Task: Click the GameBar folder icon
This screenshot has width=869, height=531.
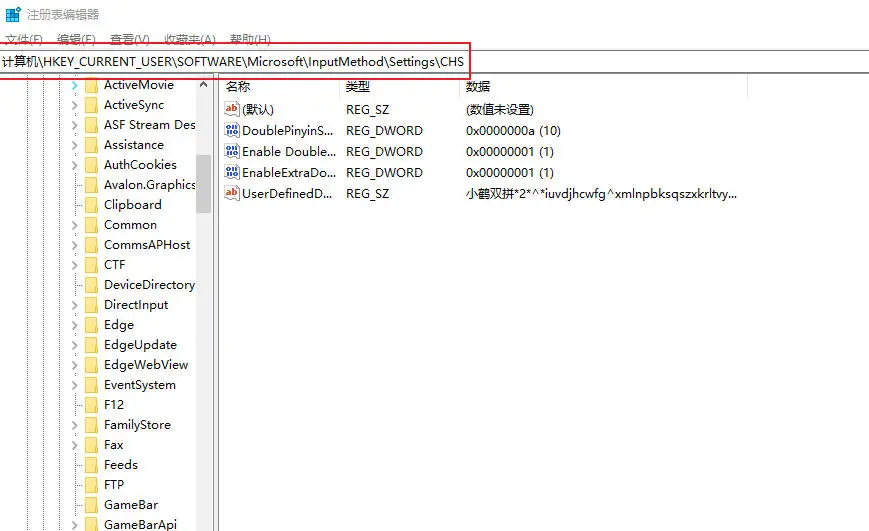Action: click(x=91, y=505)
